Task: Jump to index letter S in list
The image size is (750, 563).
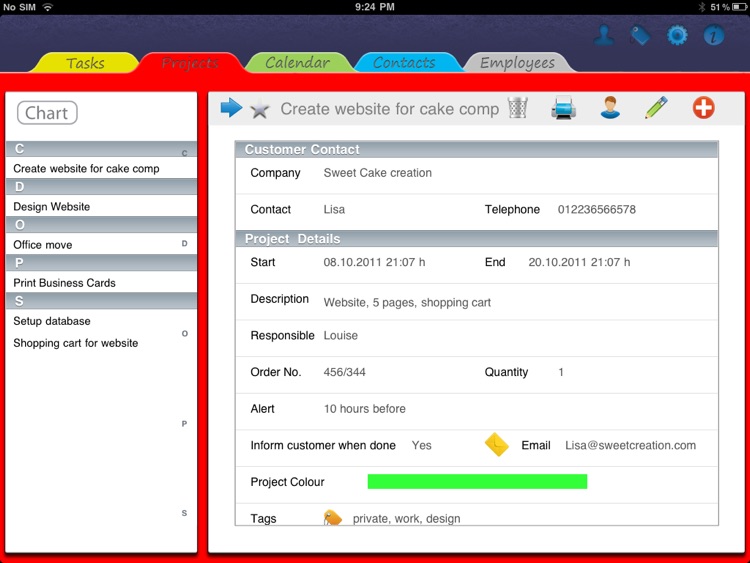Action: pyautogui.click(x=184, y=513)
